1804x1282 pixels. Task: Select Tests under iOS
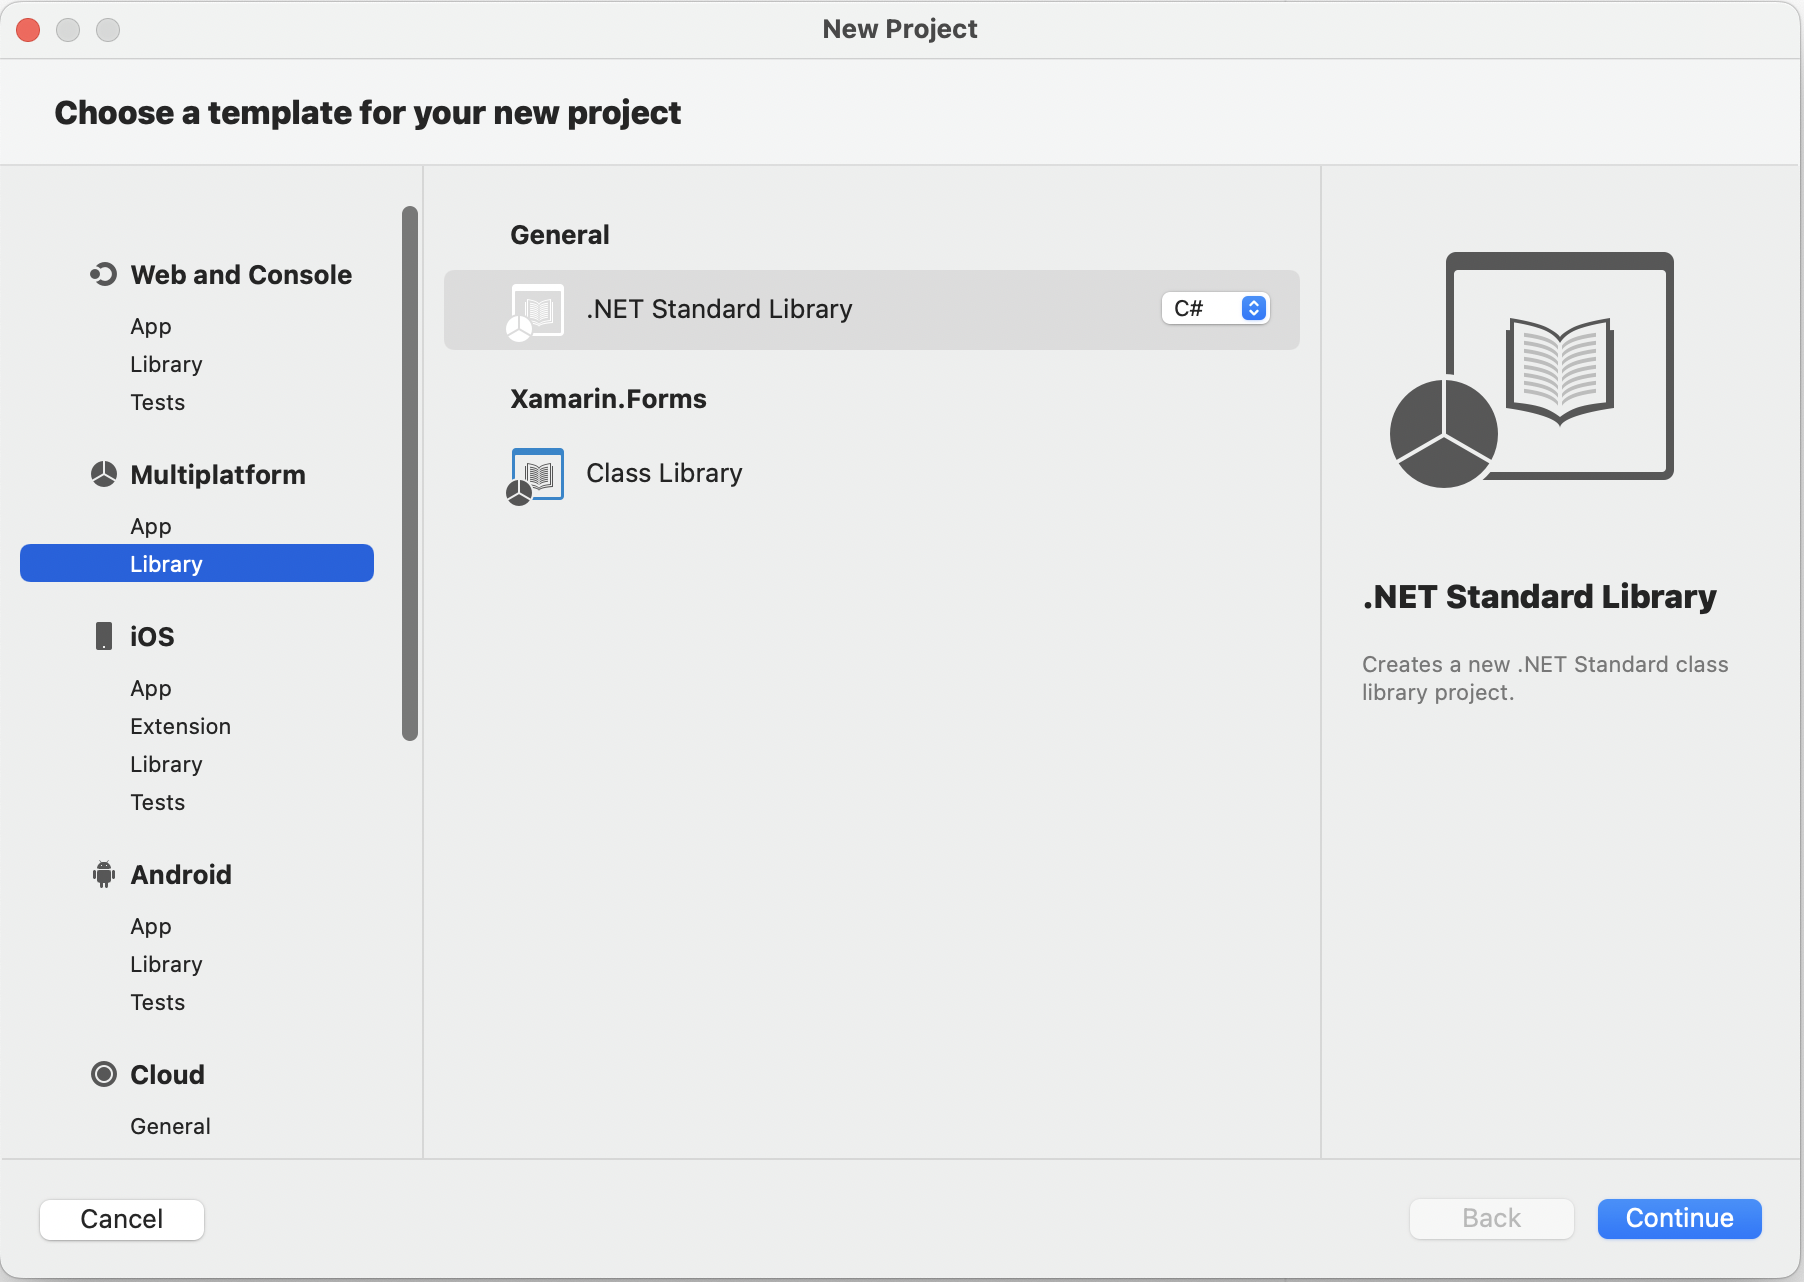coord(158,802)
